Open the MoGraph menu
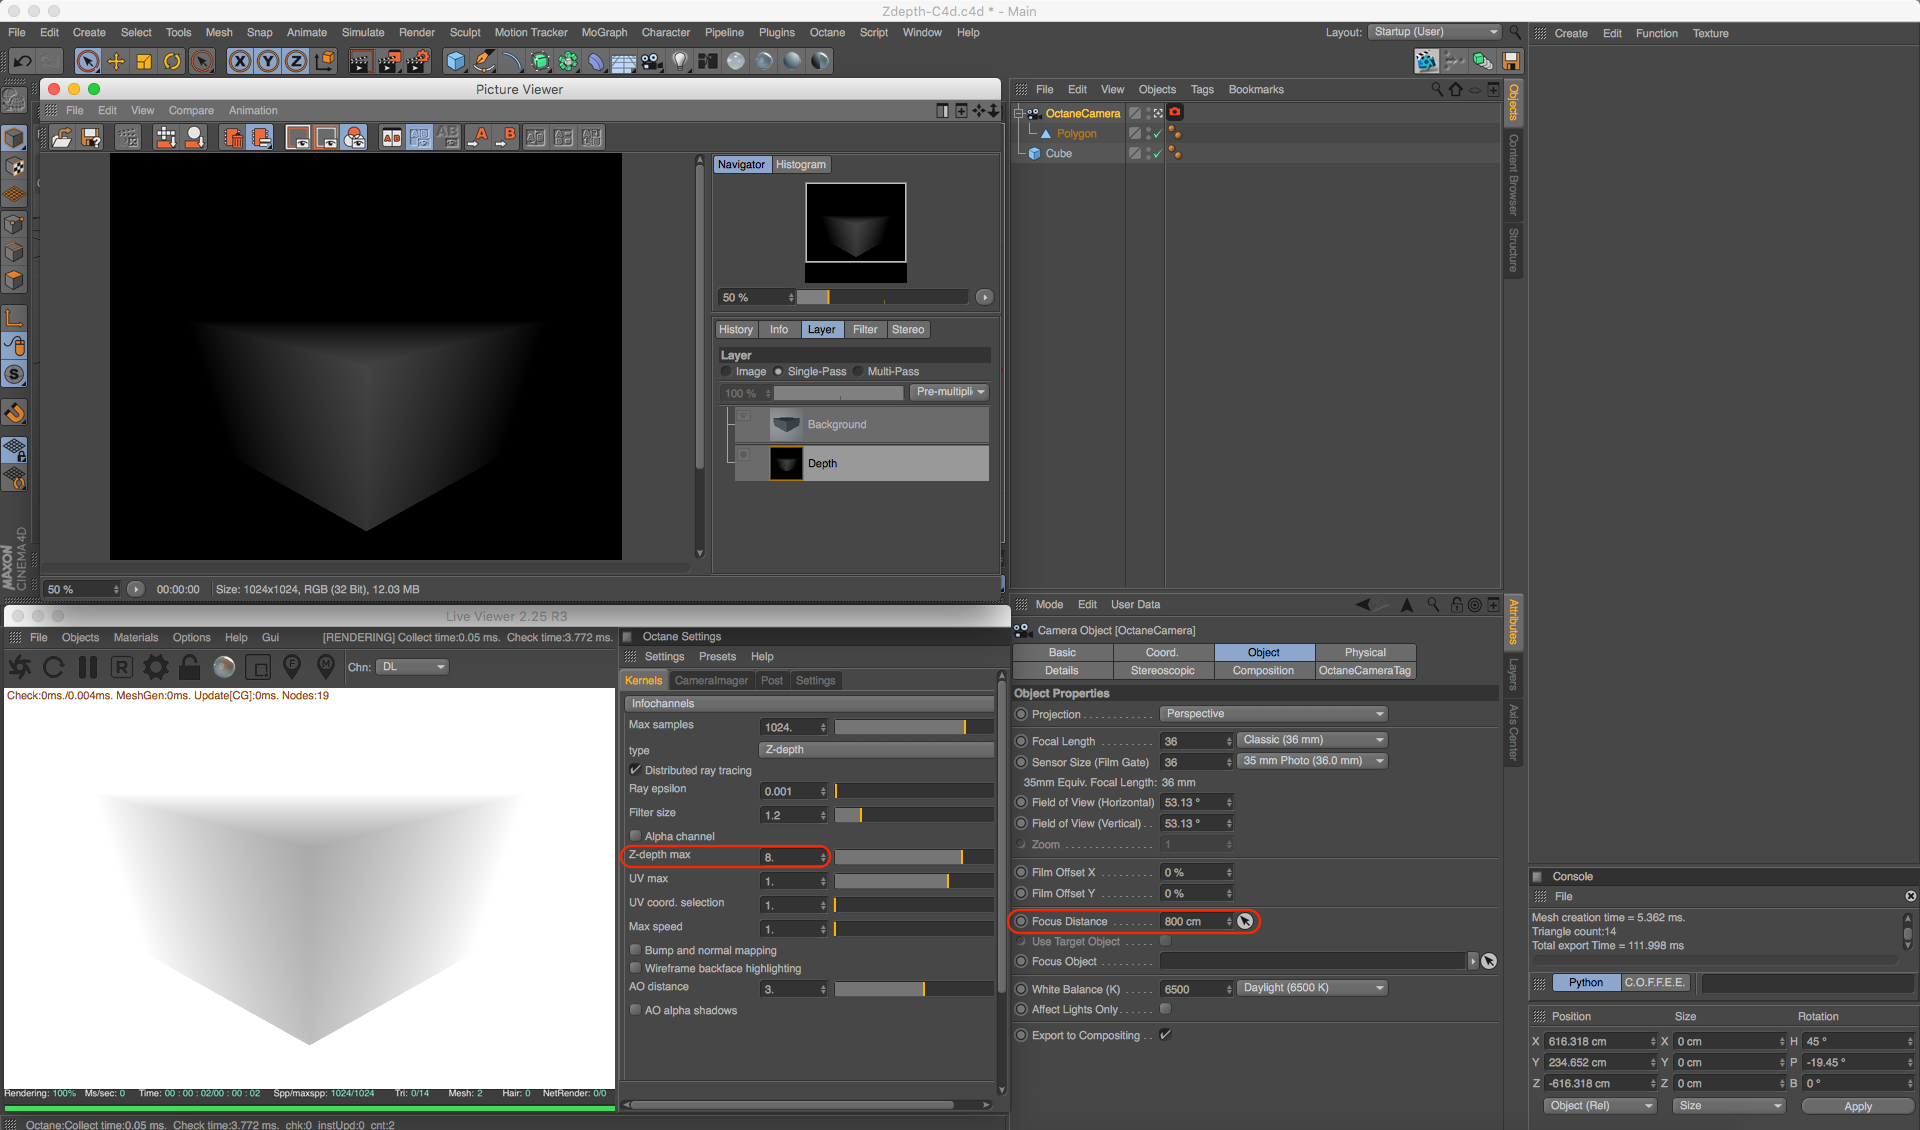 (x=604, y=32)
